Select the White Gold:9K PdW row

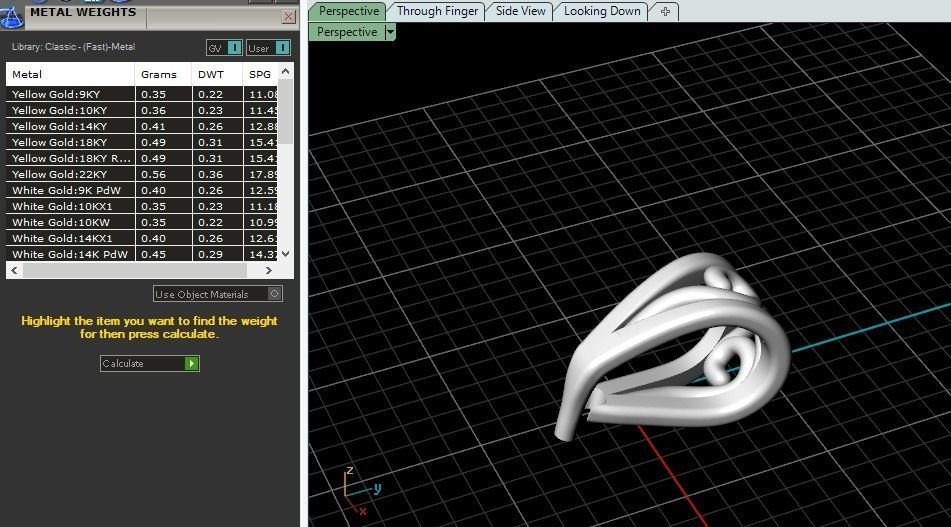[x=142, y=190]
